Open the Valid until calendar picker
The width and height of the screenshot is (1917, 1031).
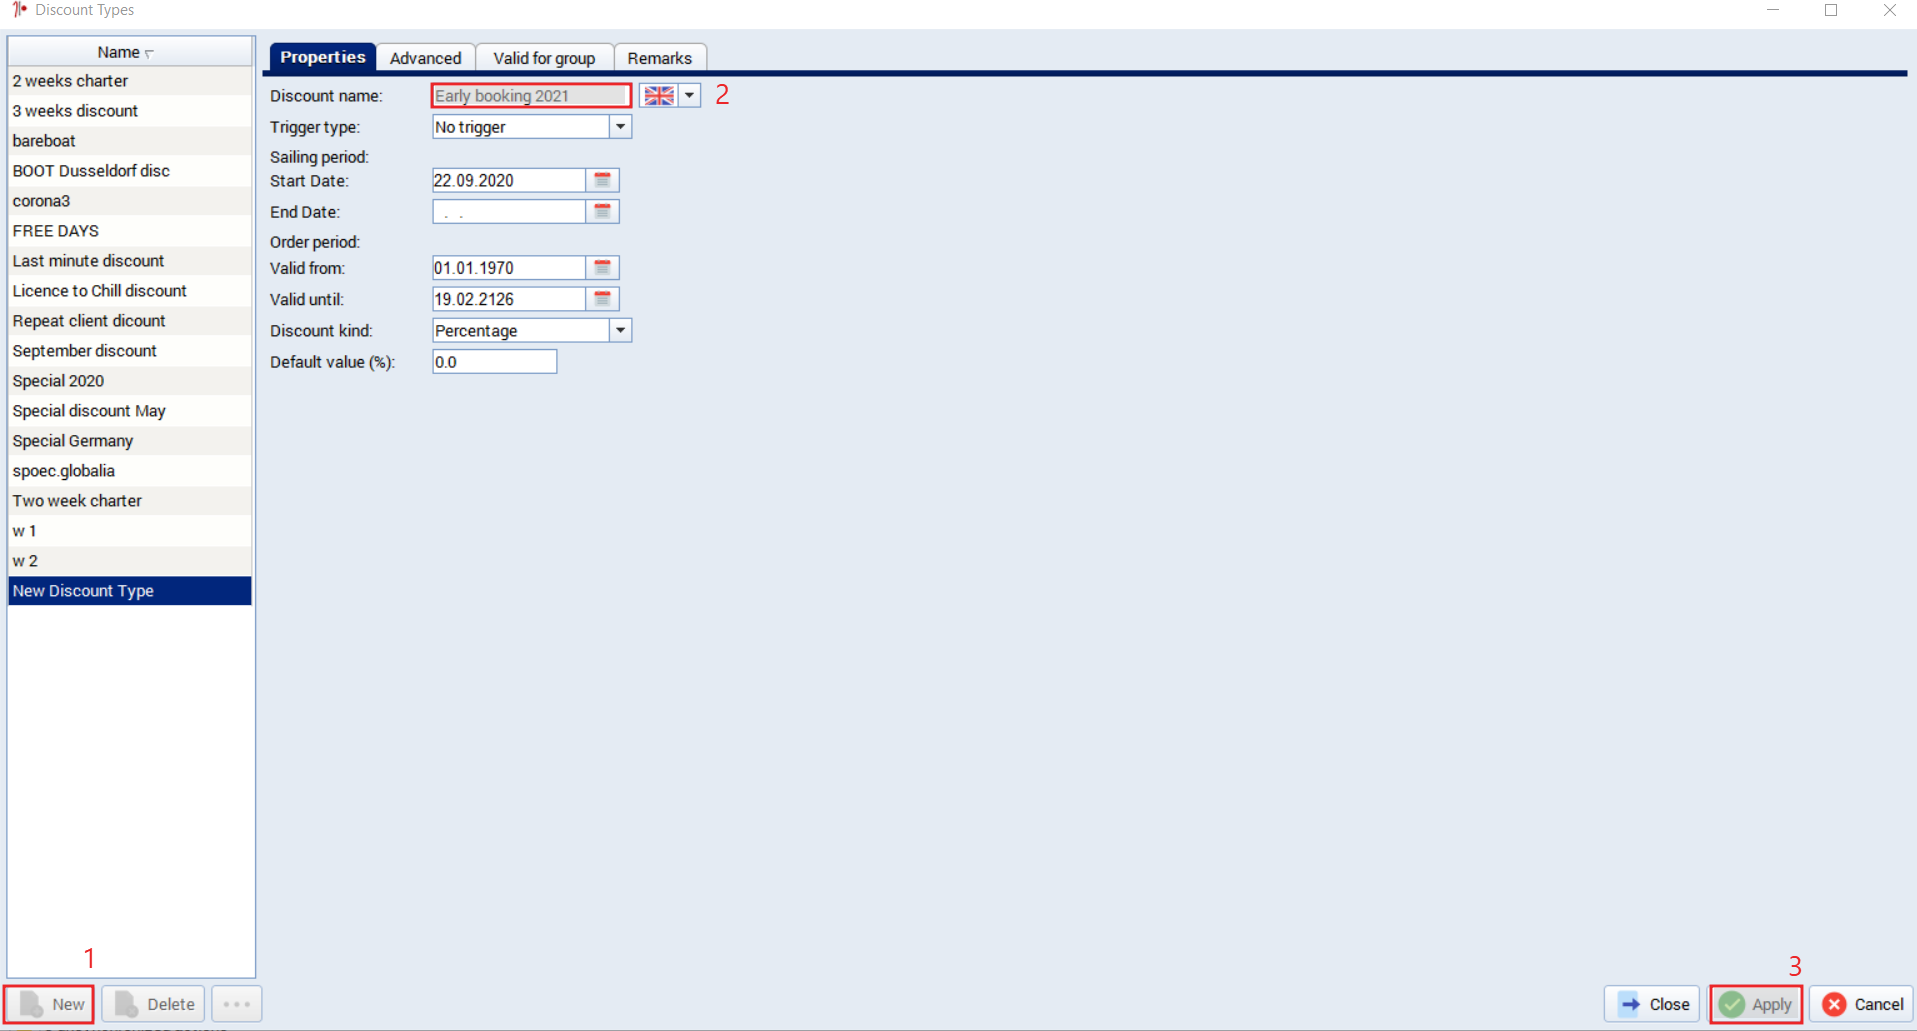(x=602, y=299)
